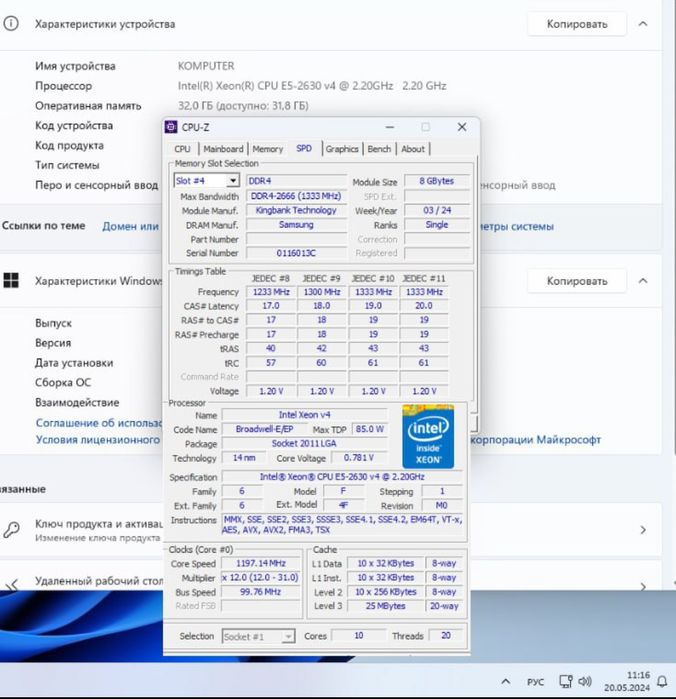Click the Week/Year 03 / 24 value
This screenshot has height=699, width=676.
pyautogui.click(x=437, y=210)
